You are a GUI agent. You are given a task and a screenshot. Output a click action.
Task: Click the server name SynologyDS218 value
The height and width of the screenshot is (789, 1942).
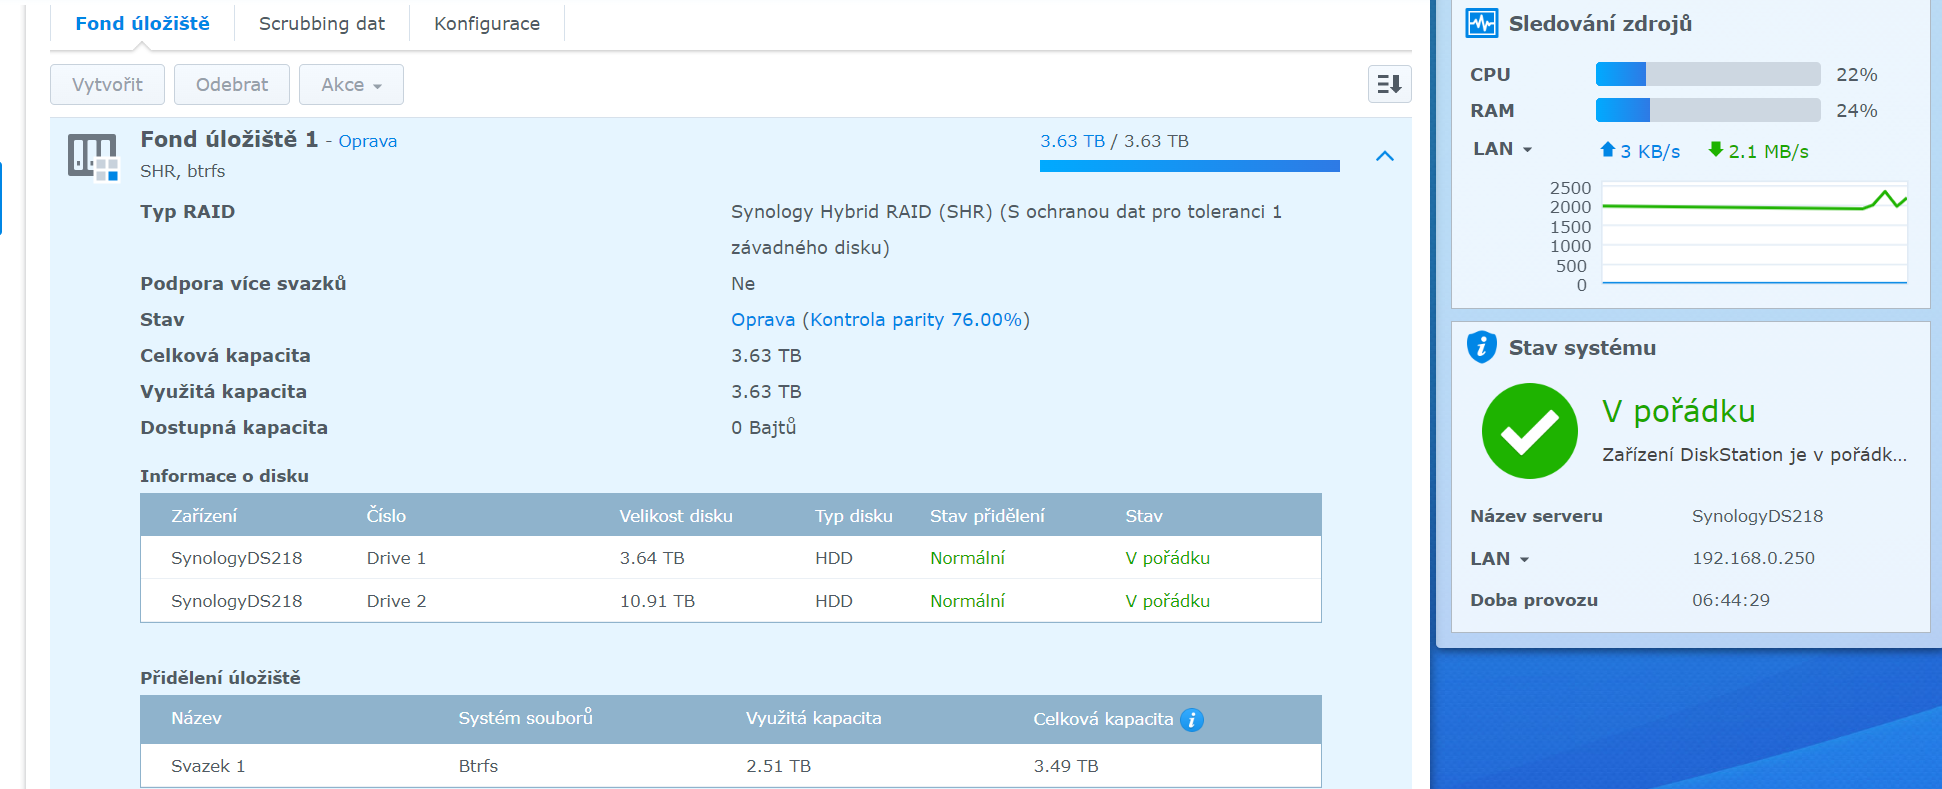click(1757, 516)
